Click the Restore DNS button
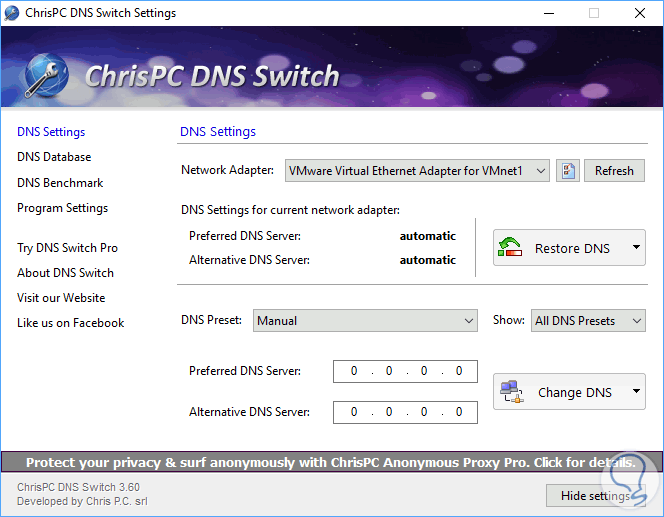 tap(569, 248)
